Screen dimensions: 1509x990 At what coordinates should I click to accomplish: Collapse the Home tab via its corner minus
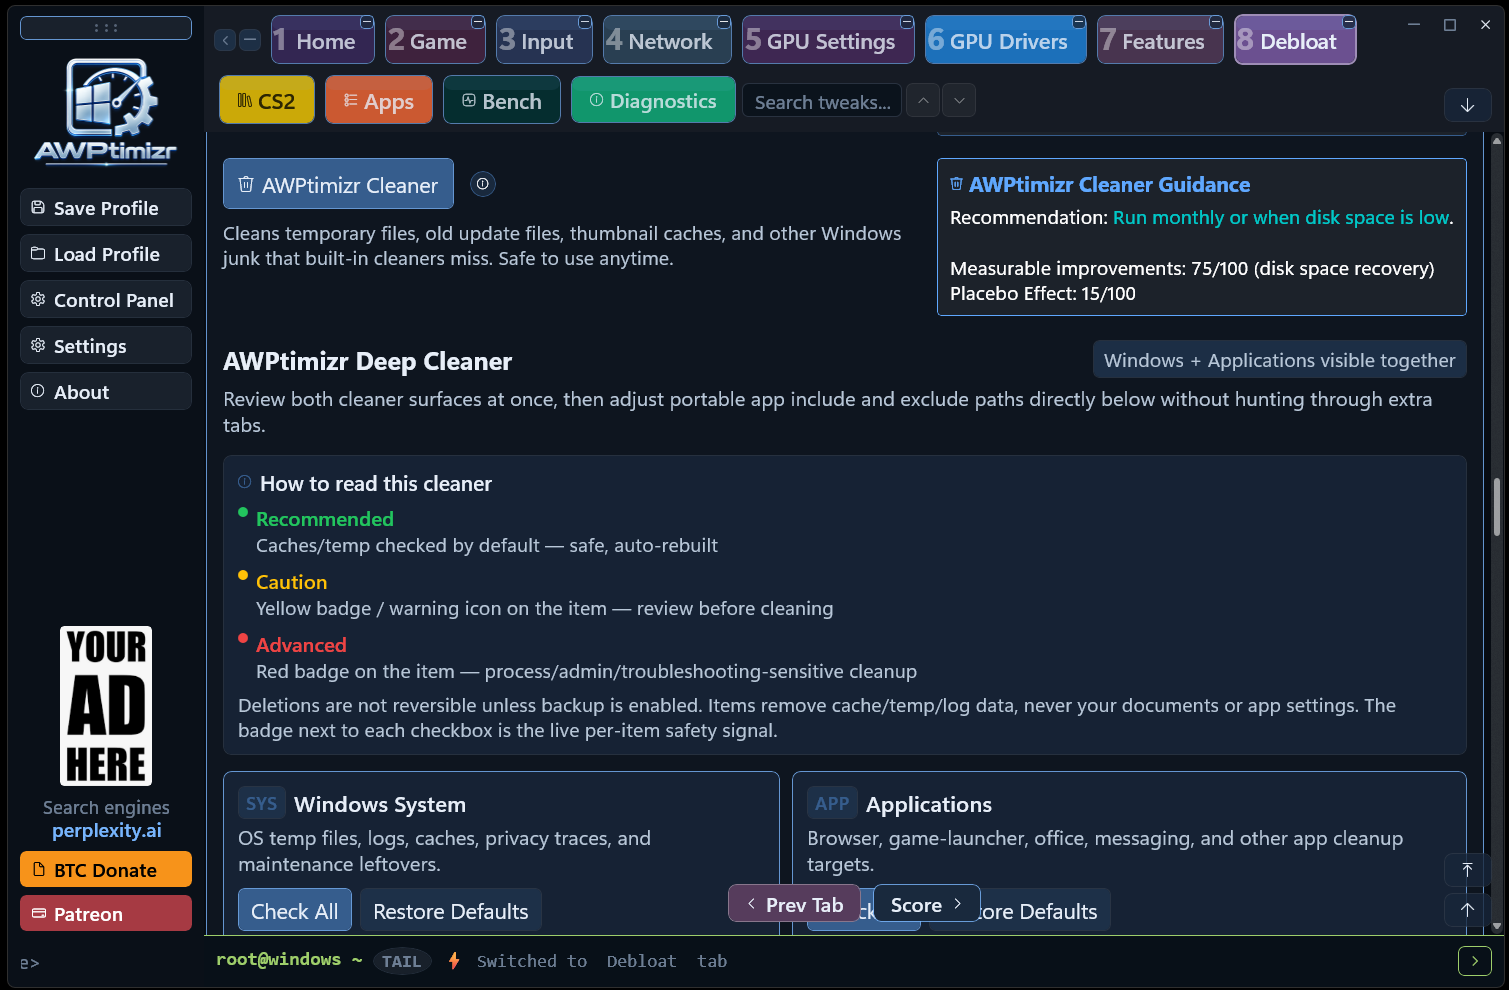point(367,22)
